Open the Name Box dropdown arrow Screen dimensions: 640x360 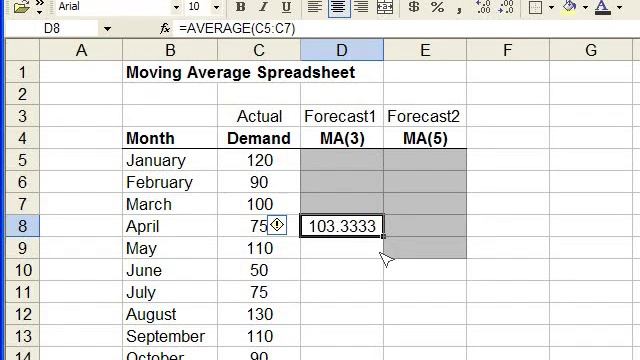tap(107, 29)
